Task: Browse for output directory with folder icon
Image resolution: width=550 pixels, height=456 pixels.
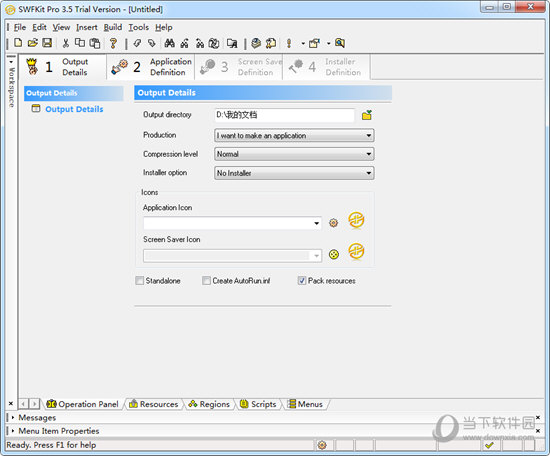Action: pyautogui.click(x=367, y=115)
